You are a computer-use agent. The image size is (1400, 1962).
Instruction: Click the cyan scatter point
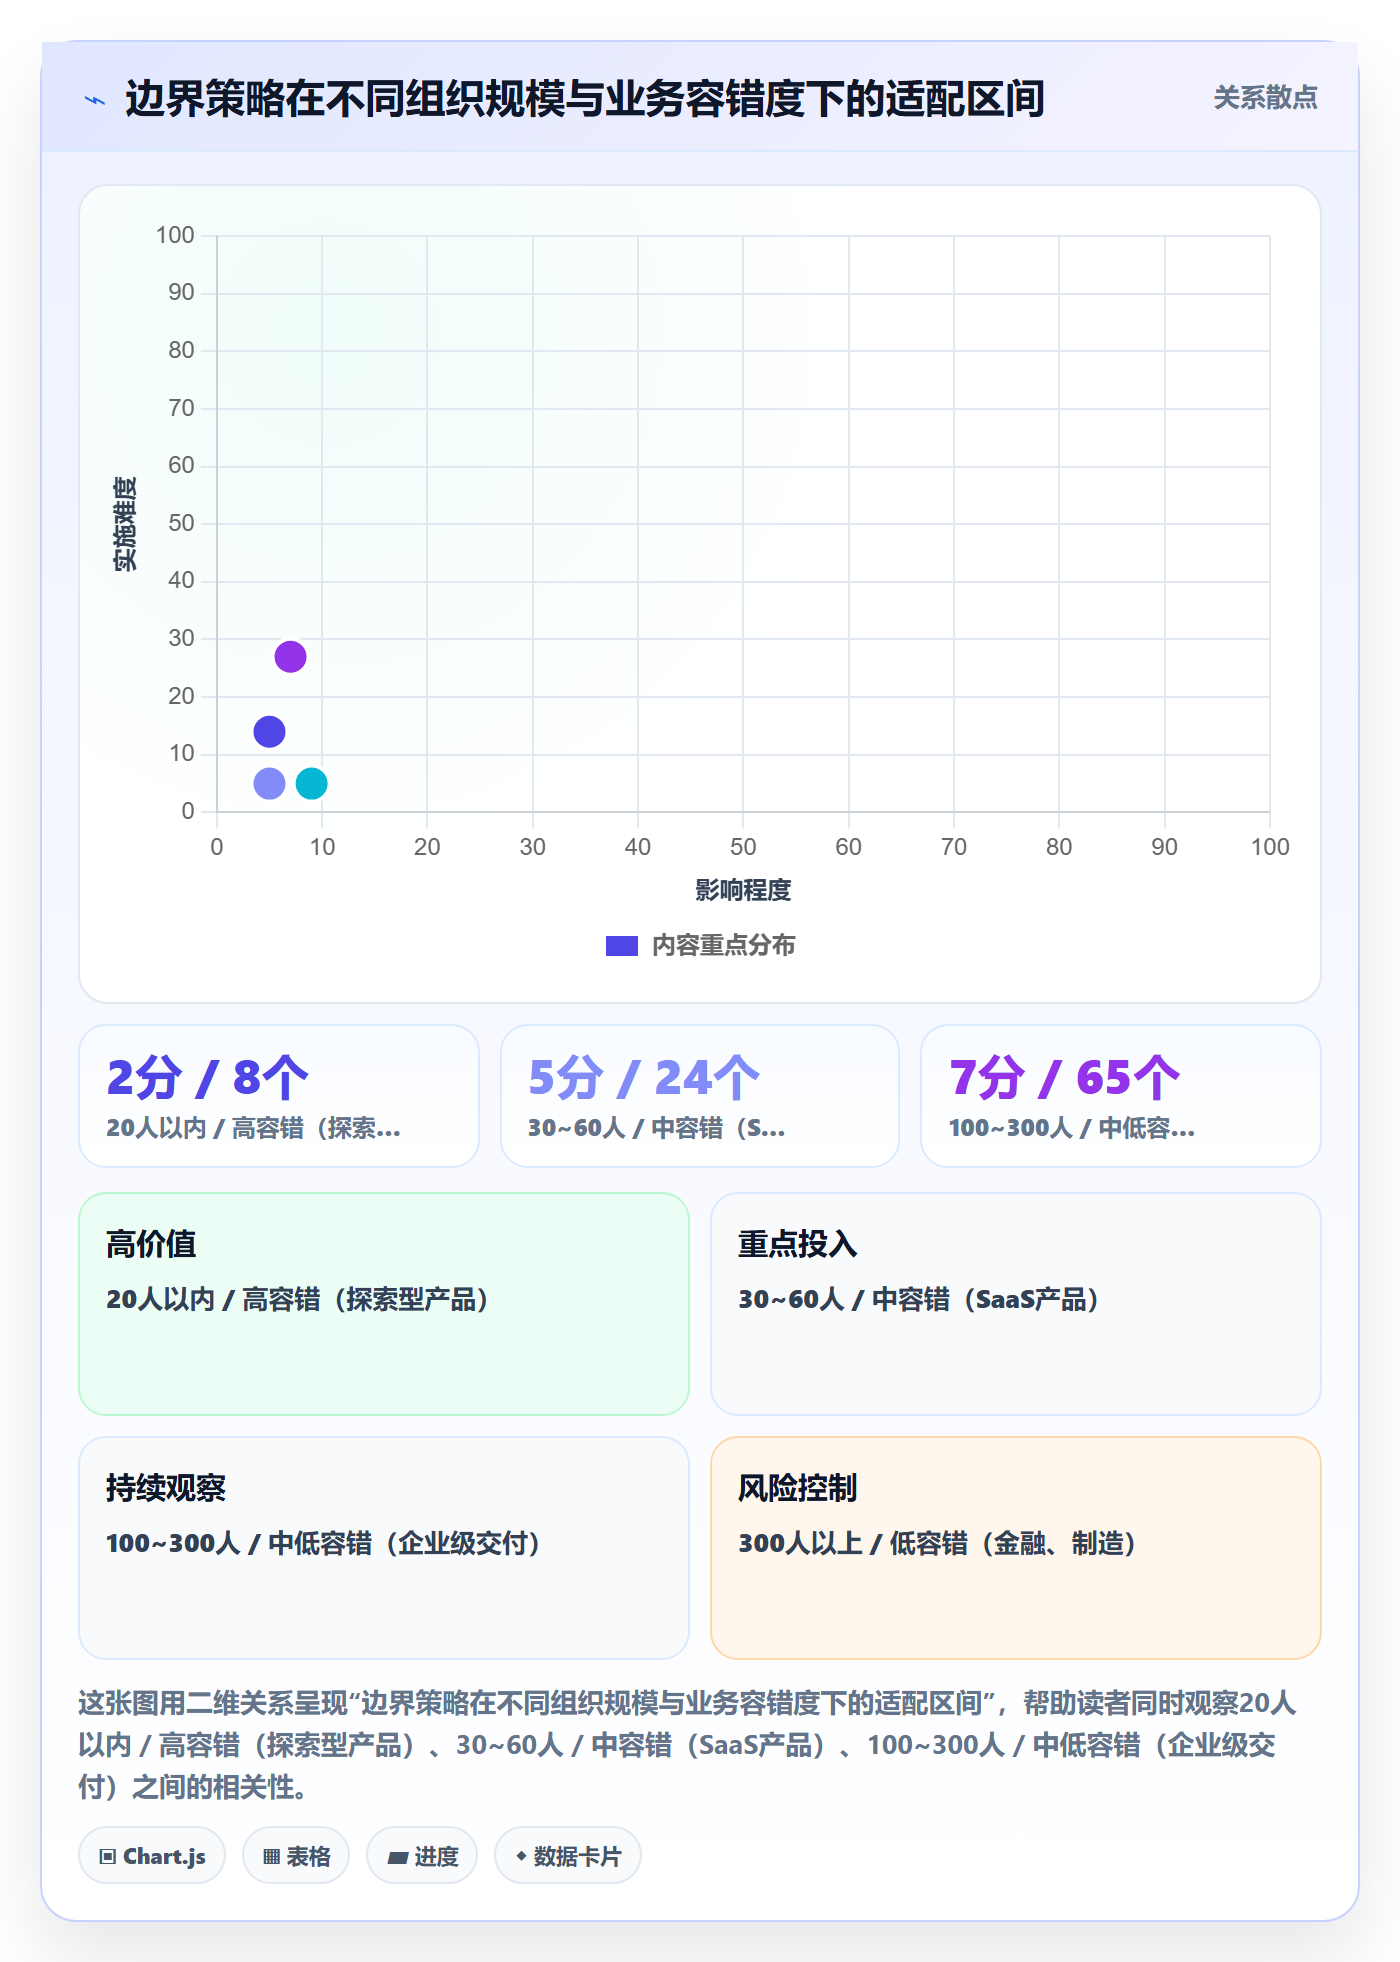pos(311,783)
